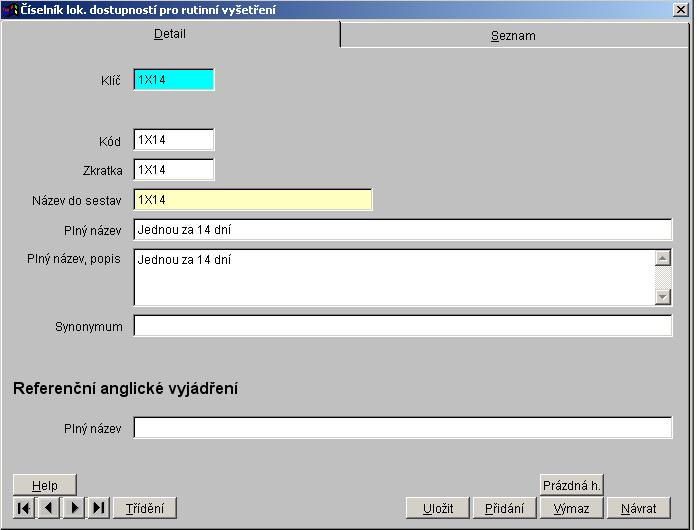The width and height of the screenshot is (697, 530).
Task: Go to the first record
Action: [x=24, y=508]
